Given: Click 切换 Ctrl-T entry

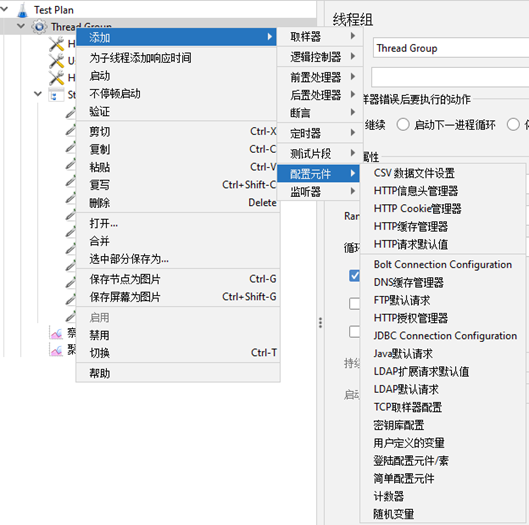Looking at the screenshot, I should [178, 353].
